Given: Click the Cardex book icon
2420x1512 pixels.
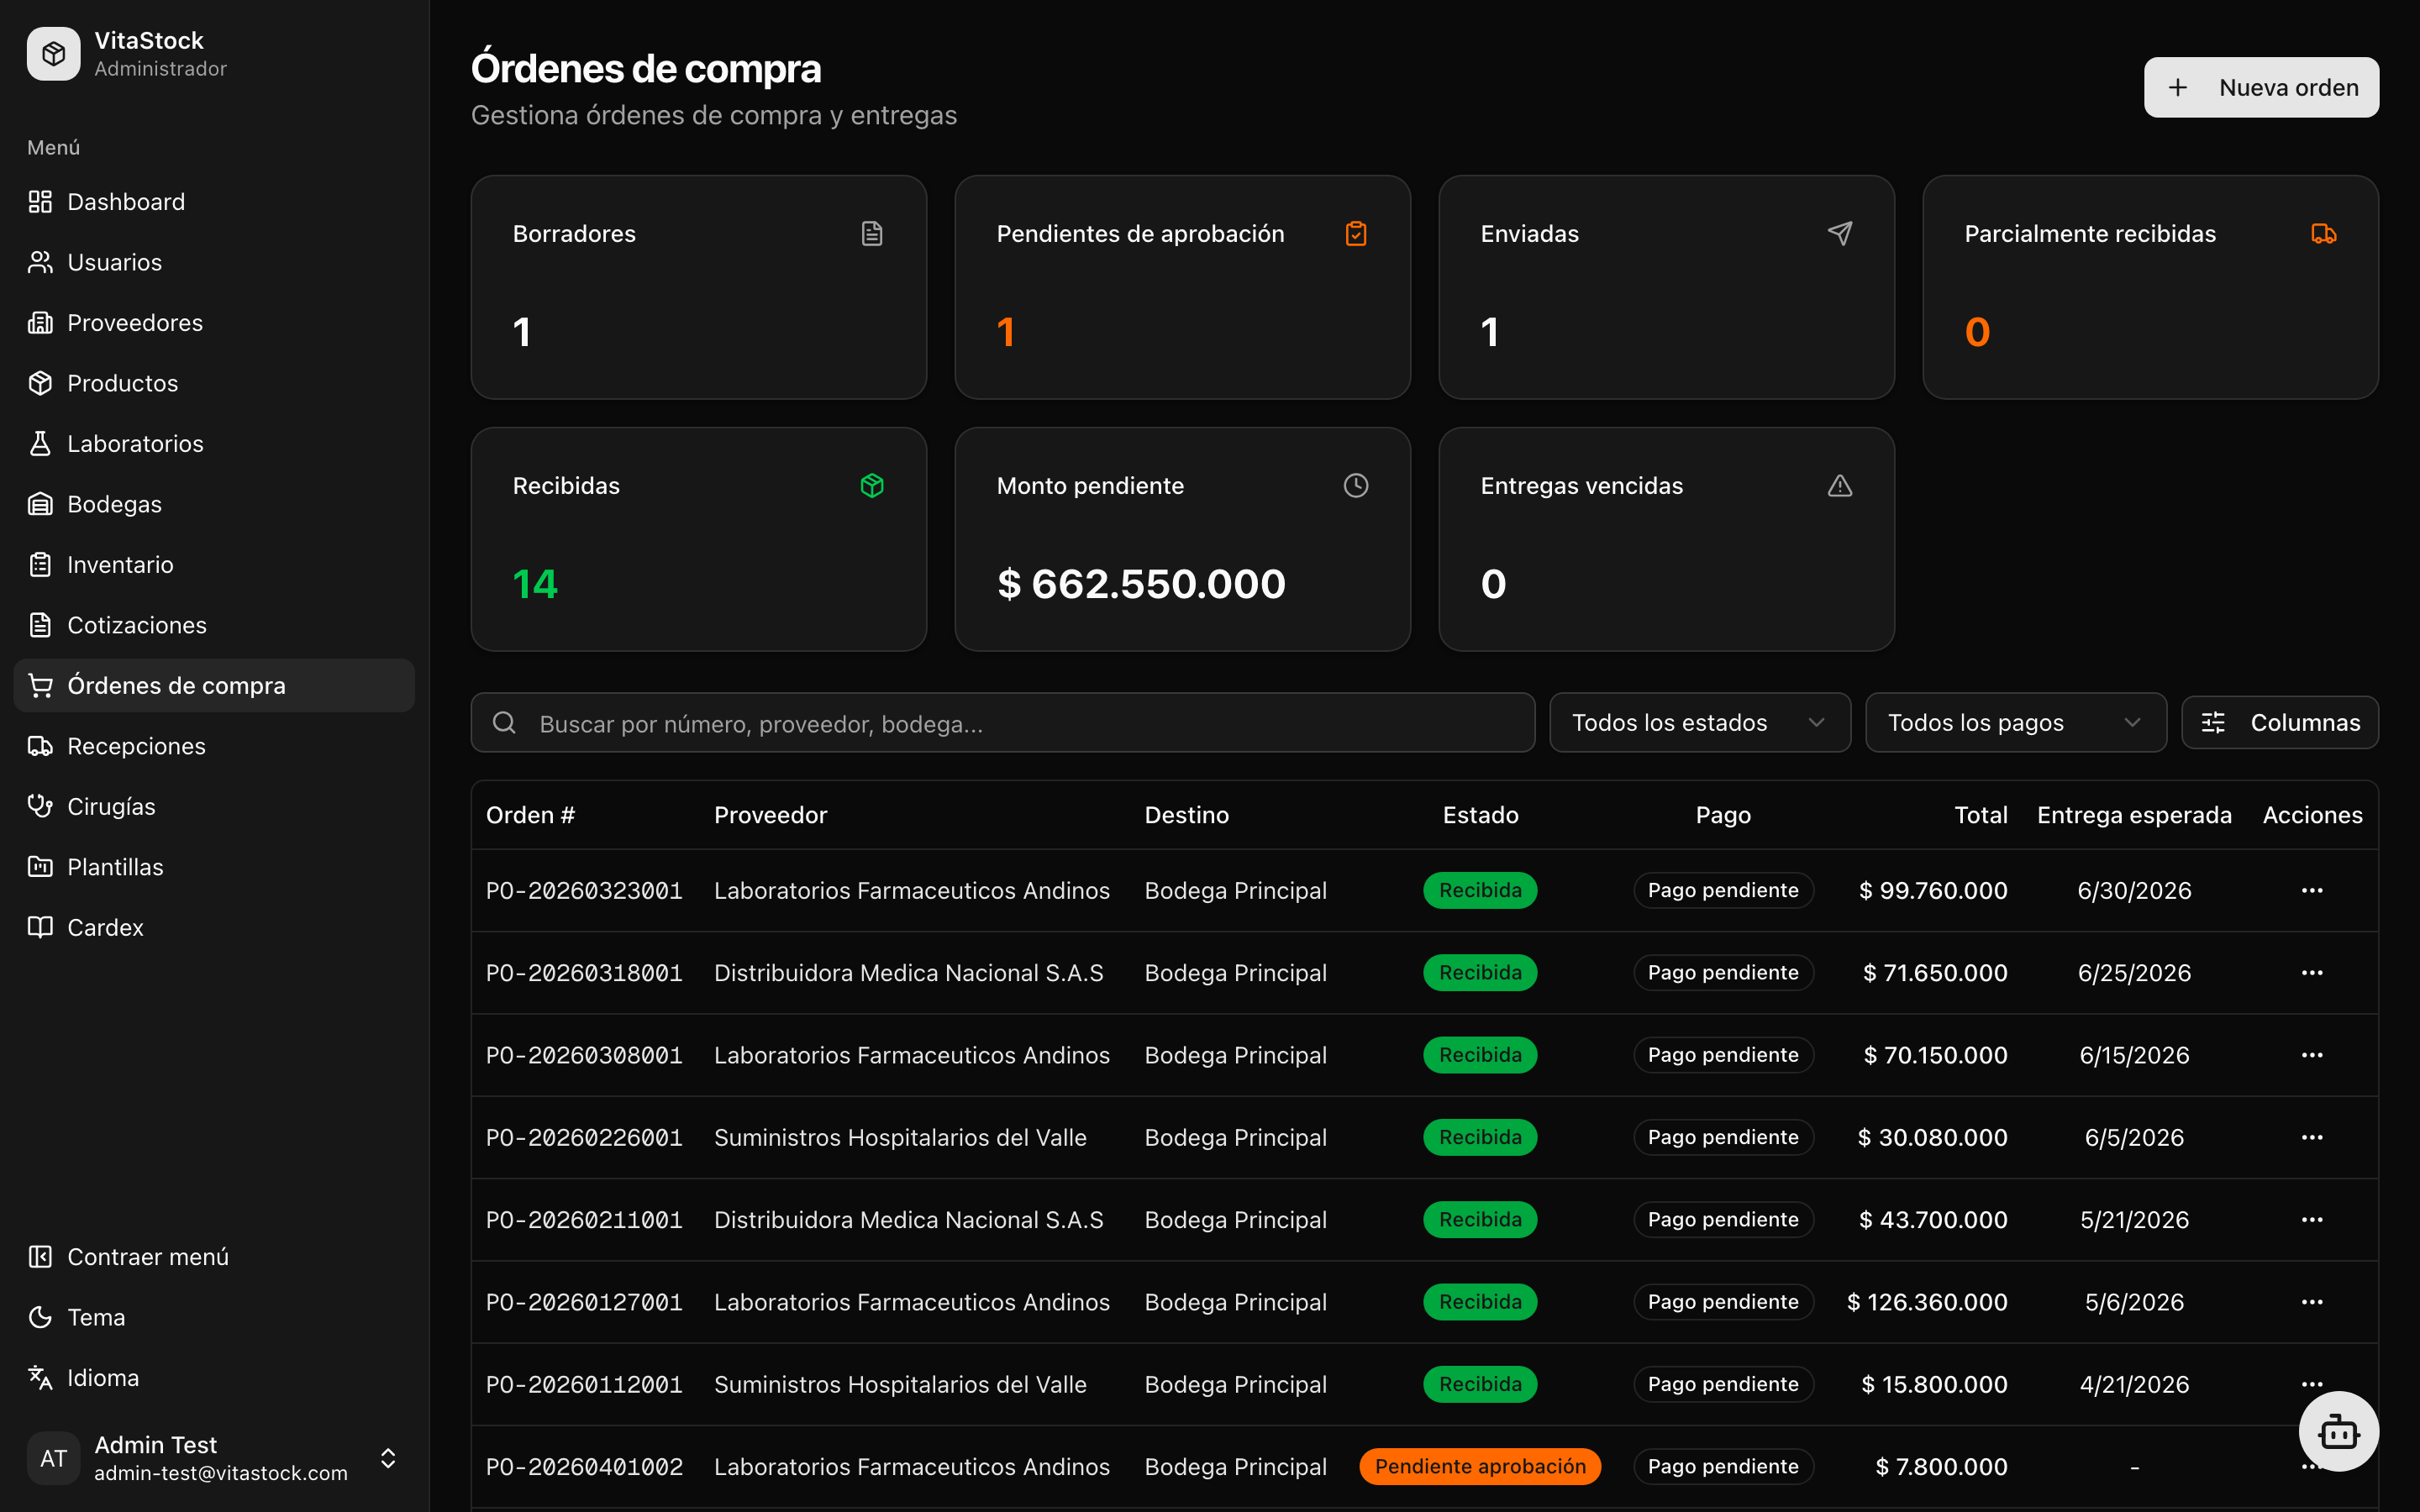Looking at the screenshot, I should point(40,928).
